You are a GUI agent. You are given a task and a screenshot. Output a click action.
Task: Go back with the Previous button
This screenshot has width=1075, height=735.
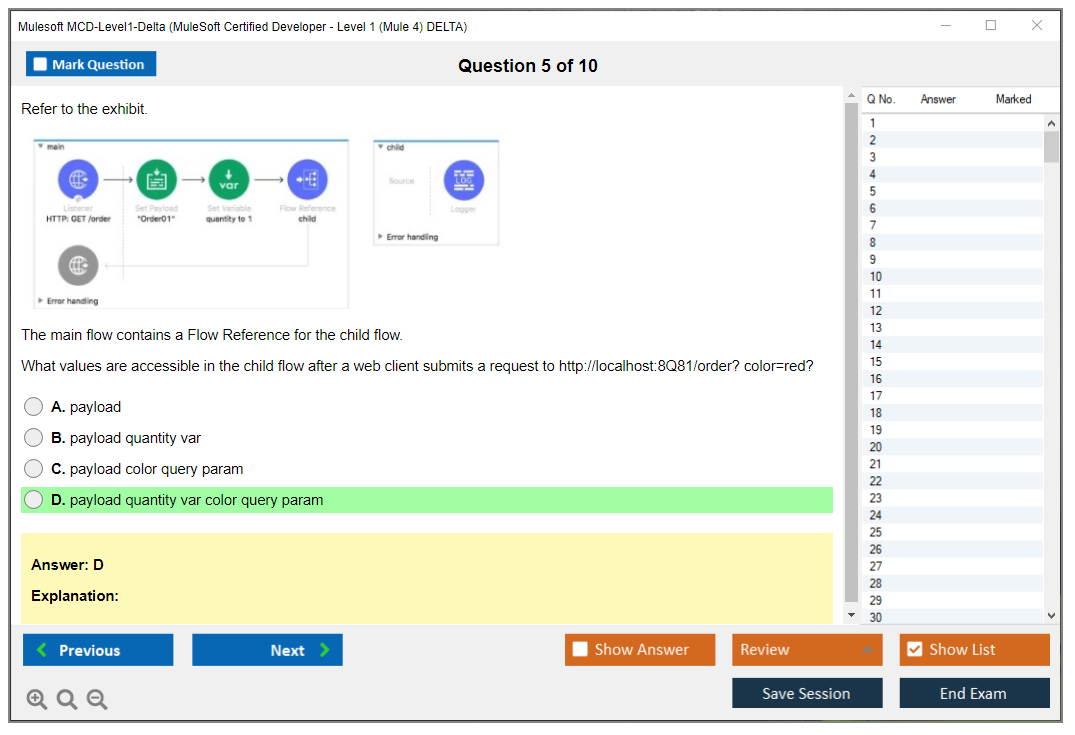(x=98, y=650)
